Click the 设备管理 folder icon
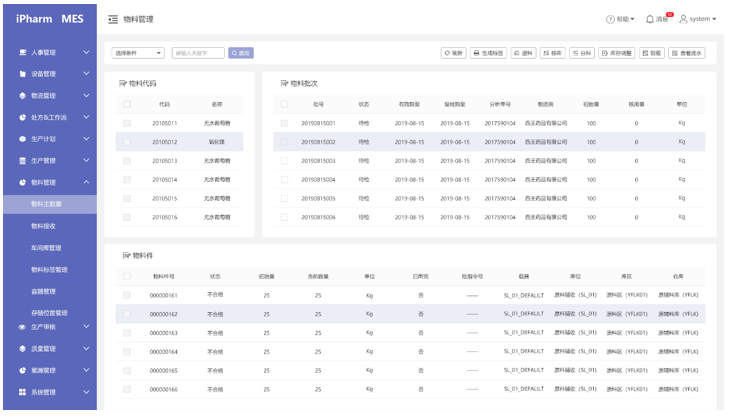Screen dimensions: 729x419 (22, 74)
